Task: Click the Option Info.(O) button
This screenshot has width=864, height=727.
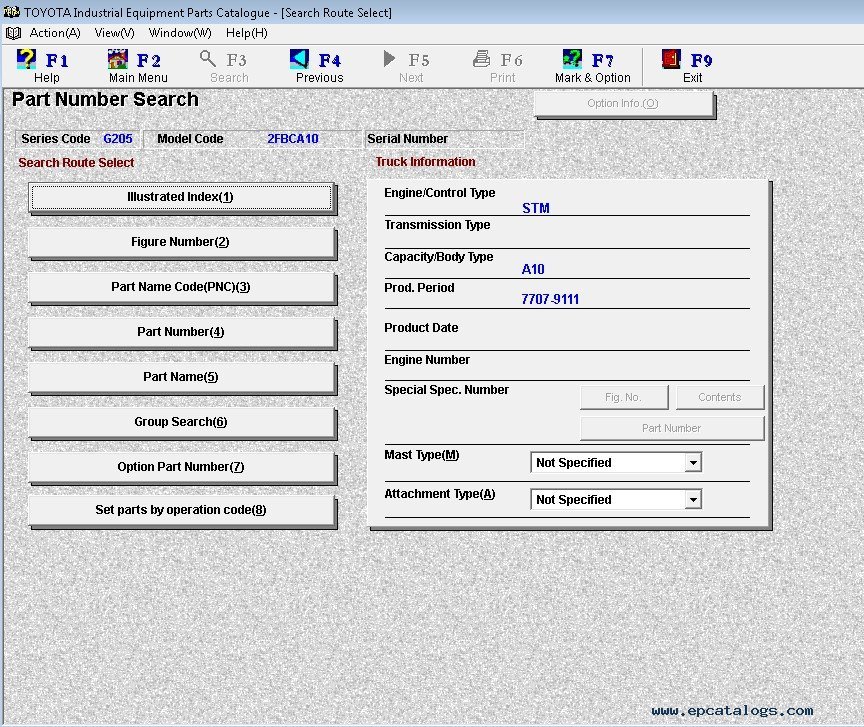Action: tap(623, 104)
